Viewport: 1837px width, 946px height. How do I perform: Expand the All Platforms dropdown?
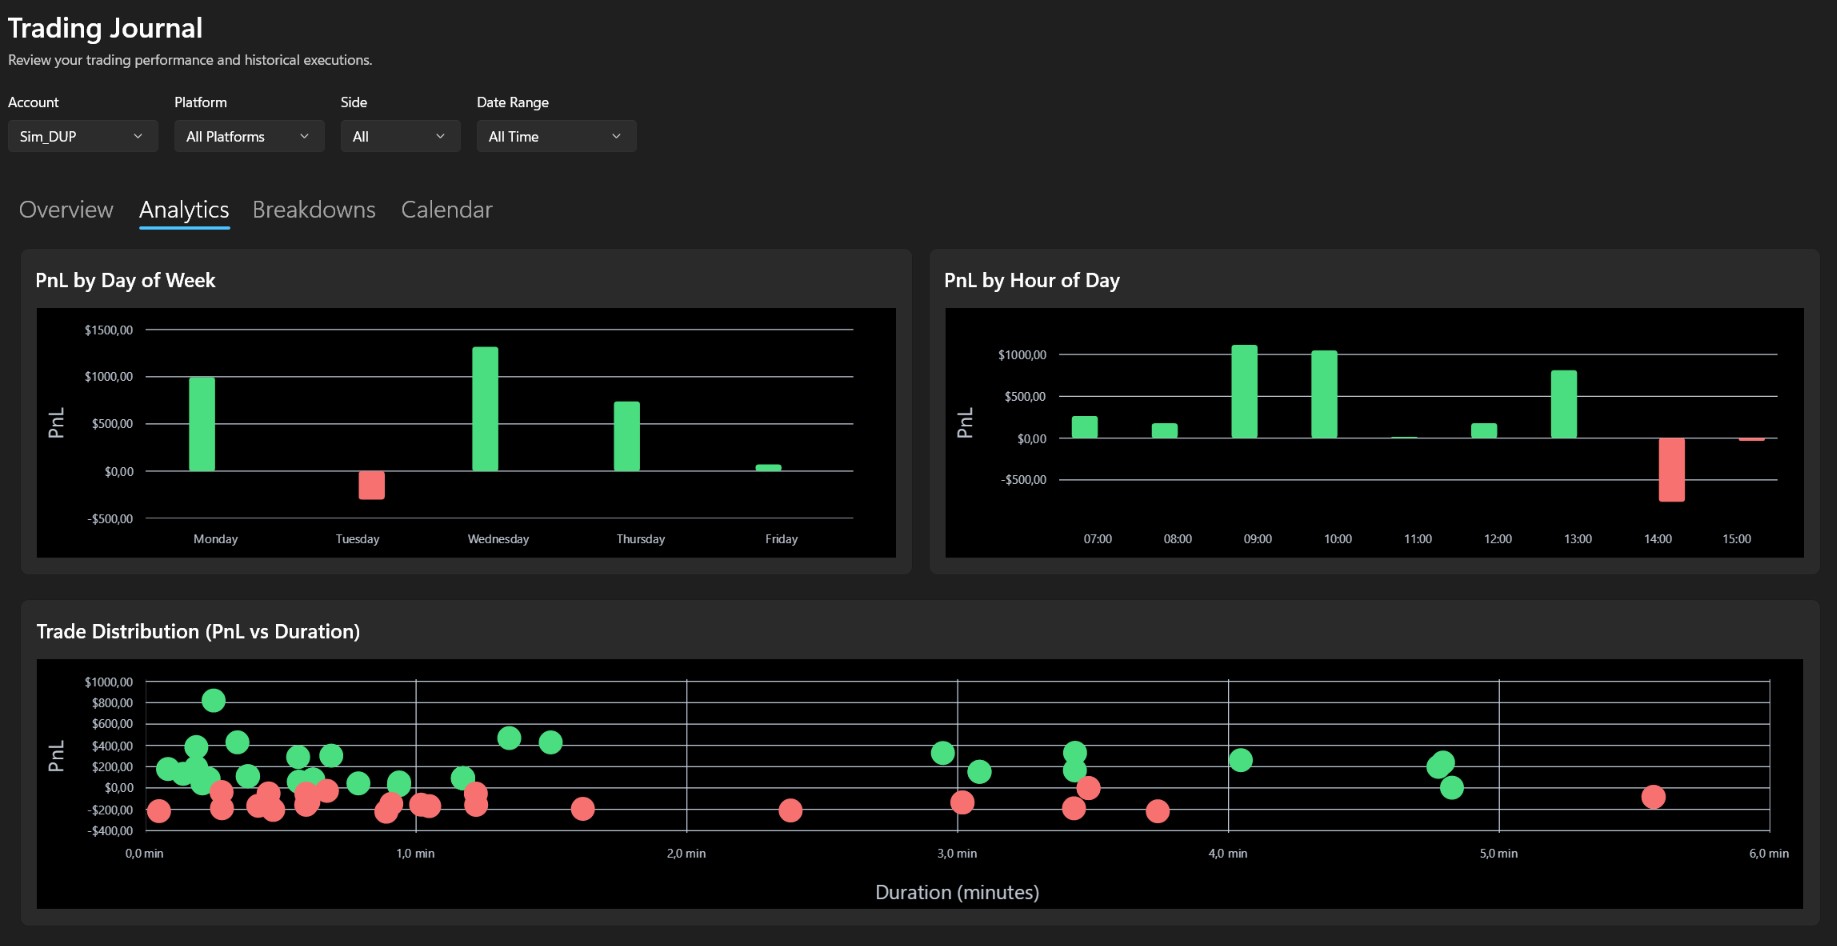pos(249,136)
